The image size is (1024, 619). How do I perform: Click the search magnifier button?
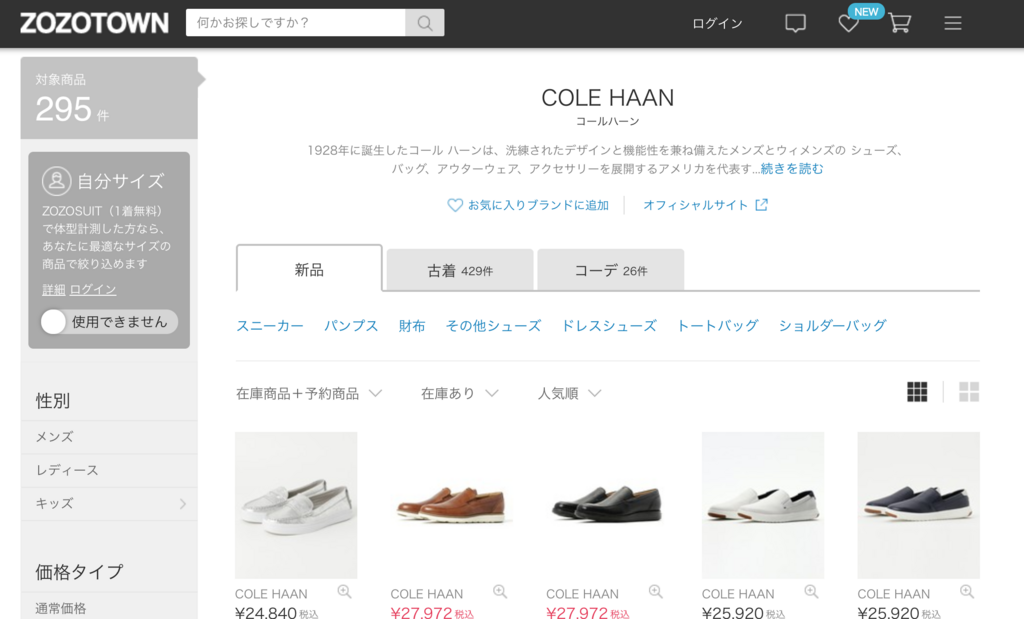pyautogui.click(x=425, y=23)
